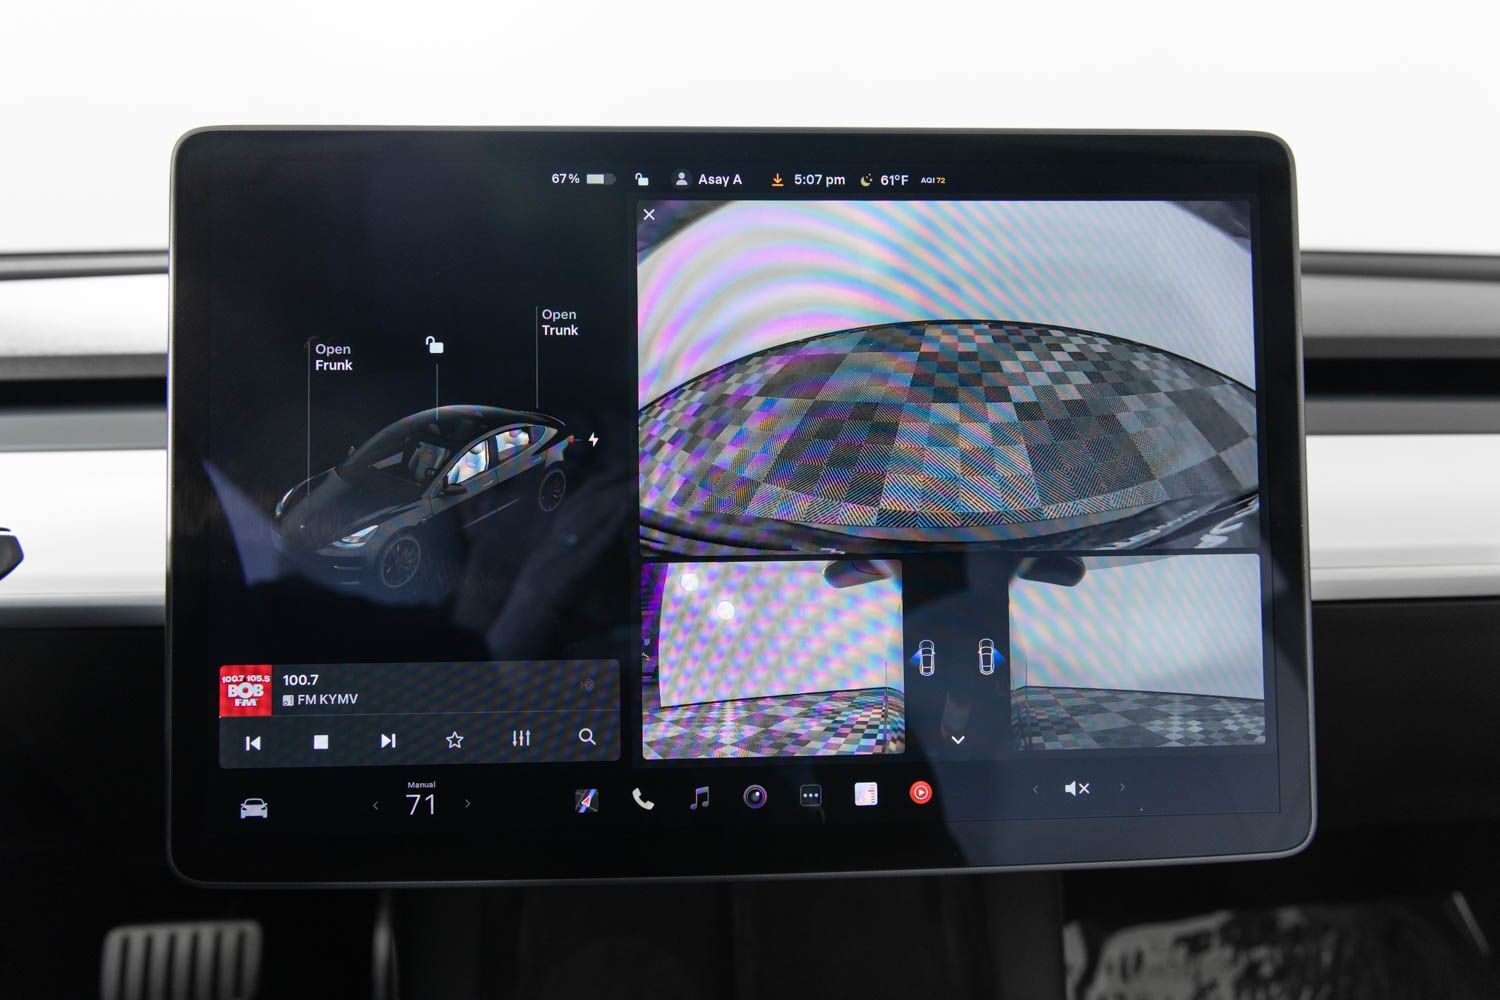Tap the Open Trunk label

point(559,322)
